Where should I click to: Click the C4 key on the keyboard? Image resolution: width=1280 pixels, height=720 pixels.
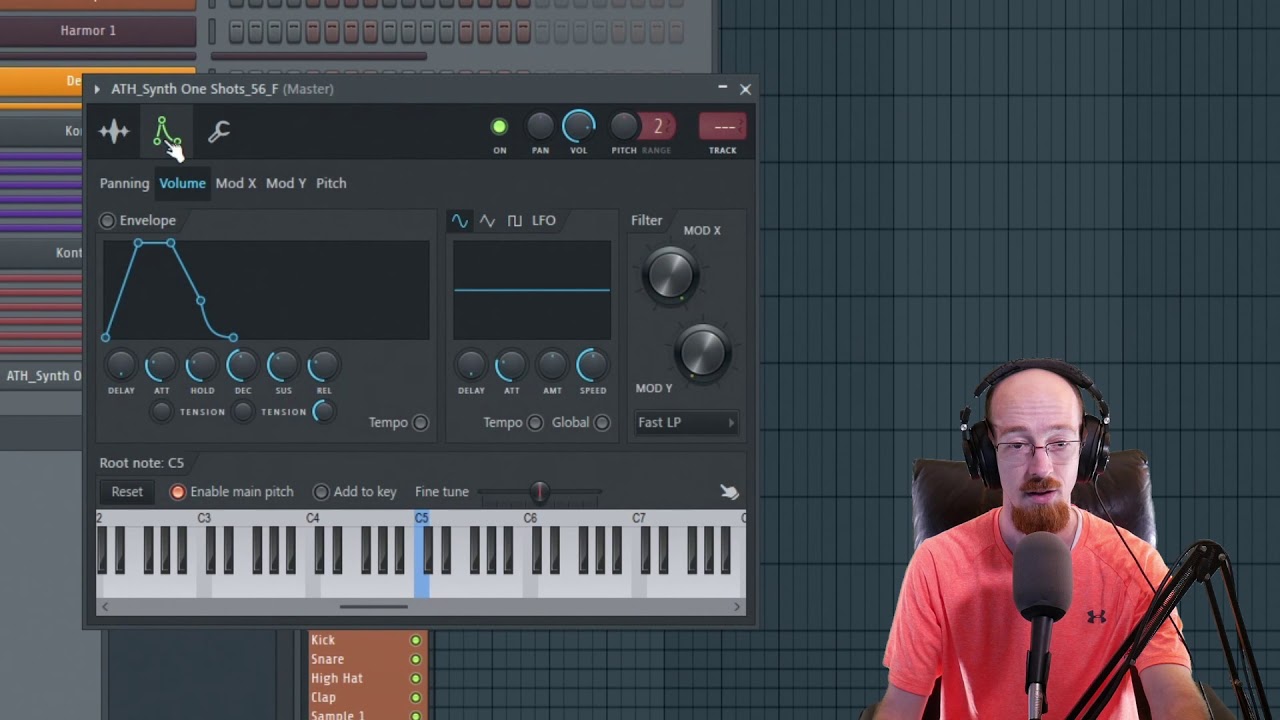click(x=312, y=587)
